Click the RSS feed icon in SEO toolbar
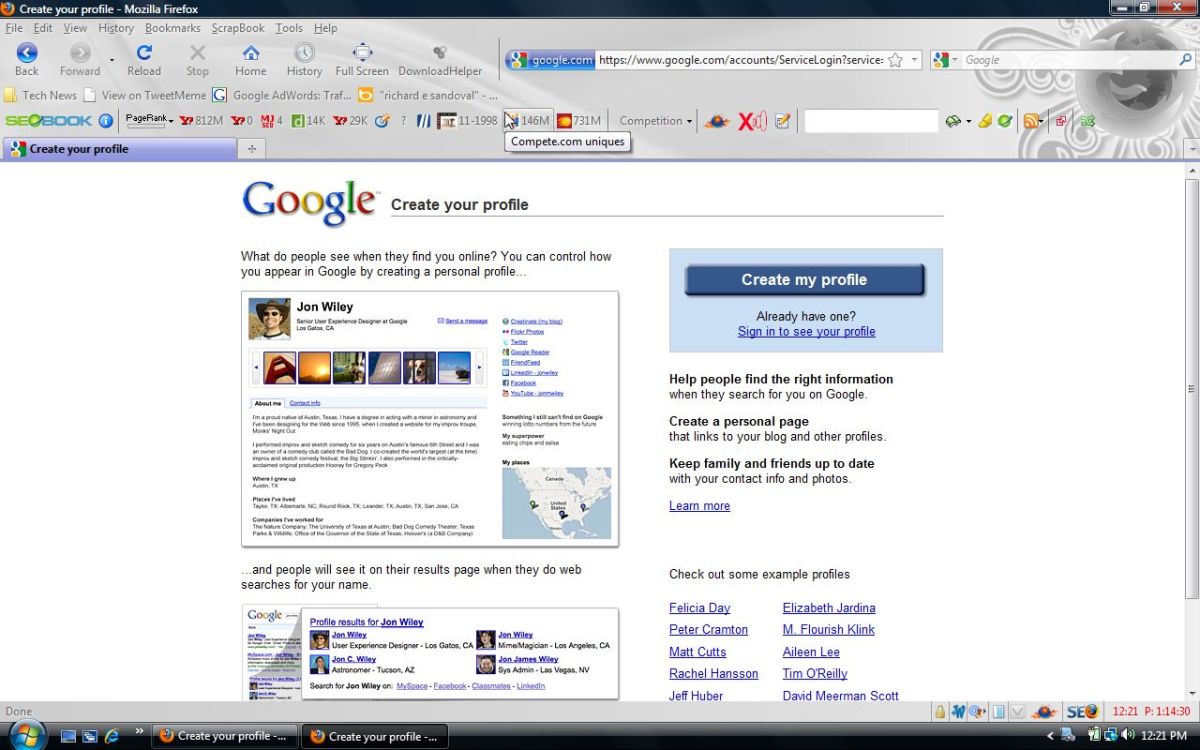This screenshot has width=1200, height=750. point(1031,121)
